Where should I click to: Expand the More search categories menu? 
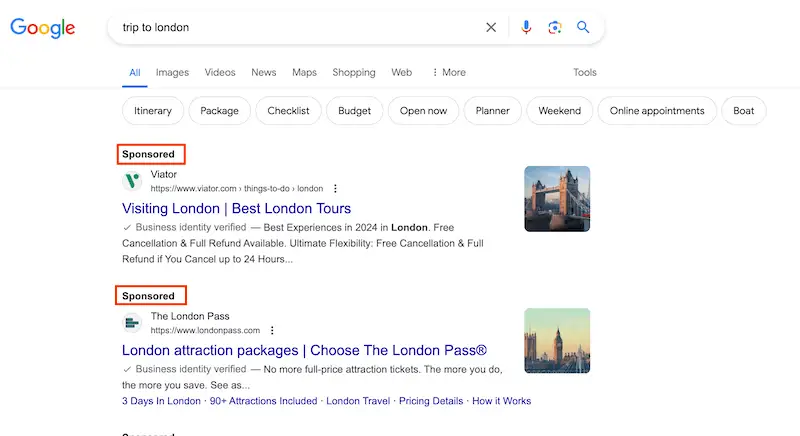[448, 72]
